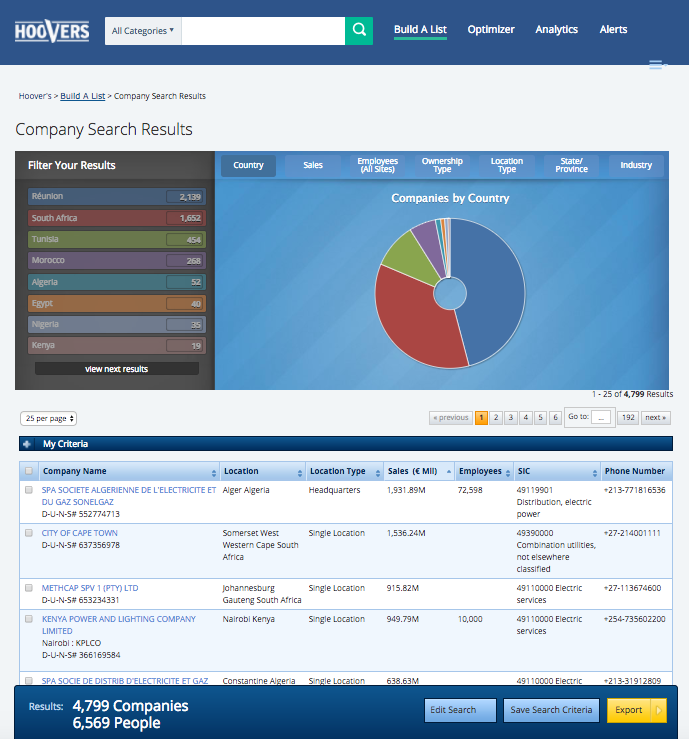Viewport: 689px width, 739px height.
Task: Filter by Egypt orange bar
Action: pos(116,304)
